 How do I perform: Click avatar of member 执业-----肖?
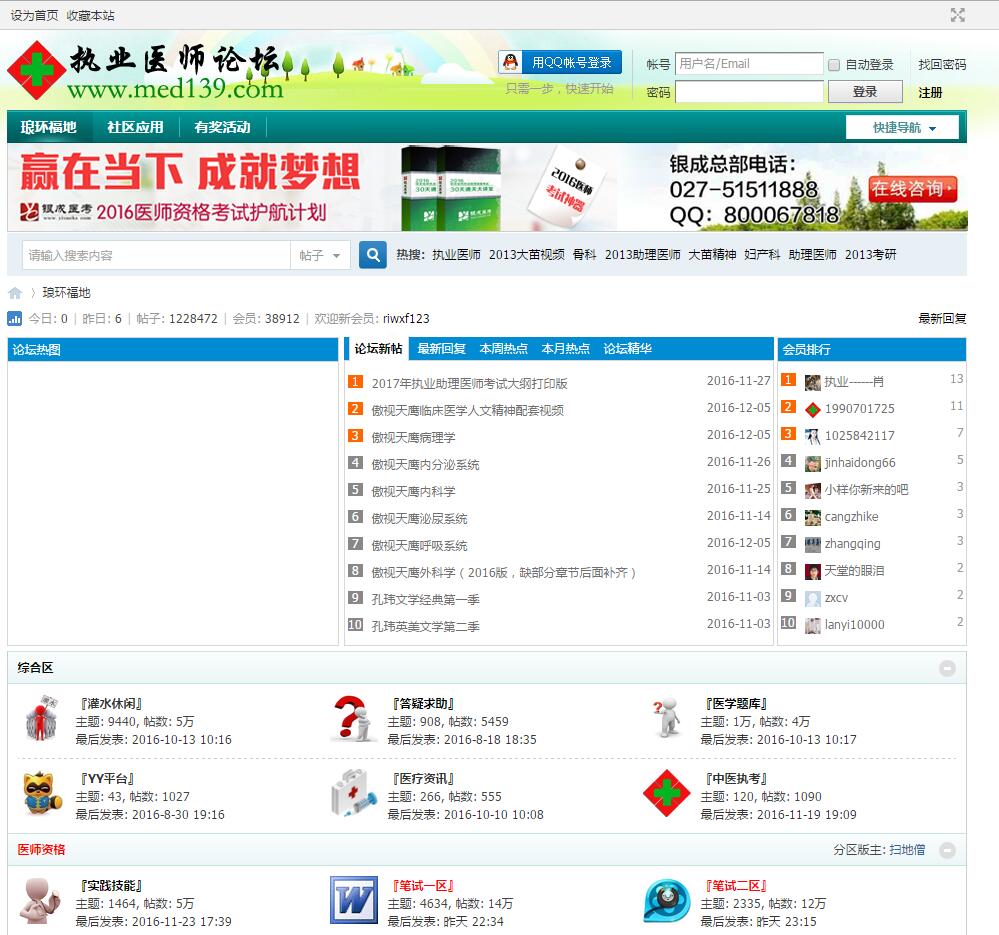812,382
